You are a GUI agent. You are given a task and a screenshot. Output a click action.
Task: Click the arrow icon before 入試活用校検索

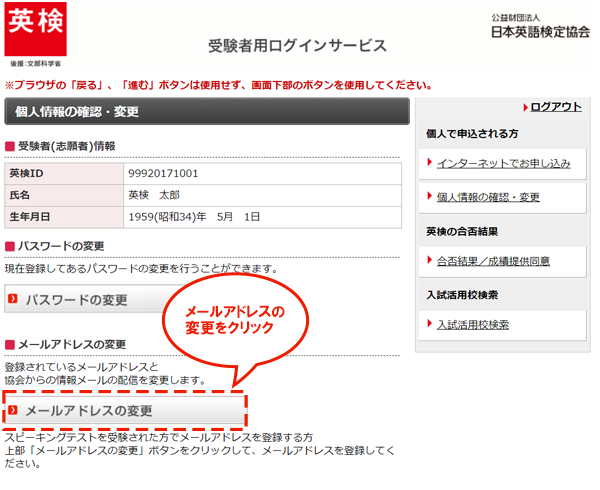pos(427,324)
